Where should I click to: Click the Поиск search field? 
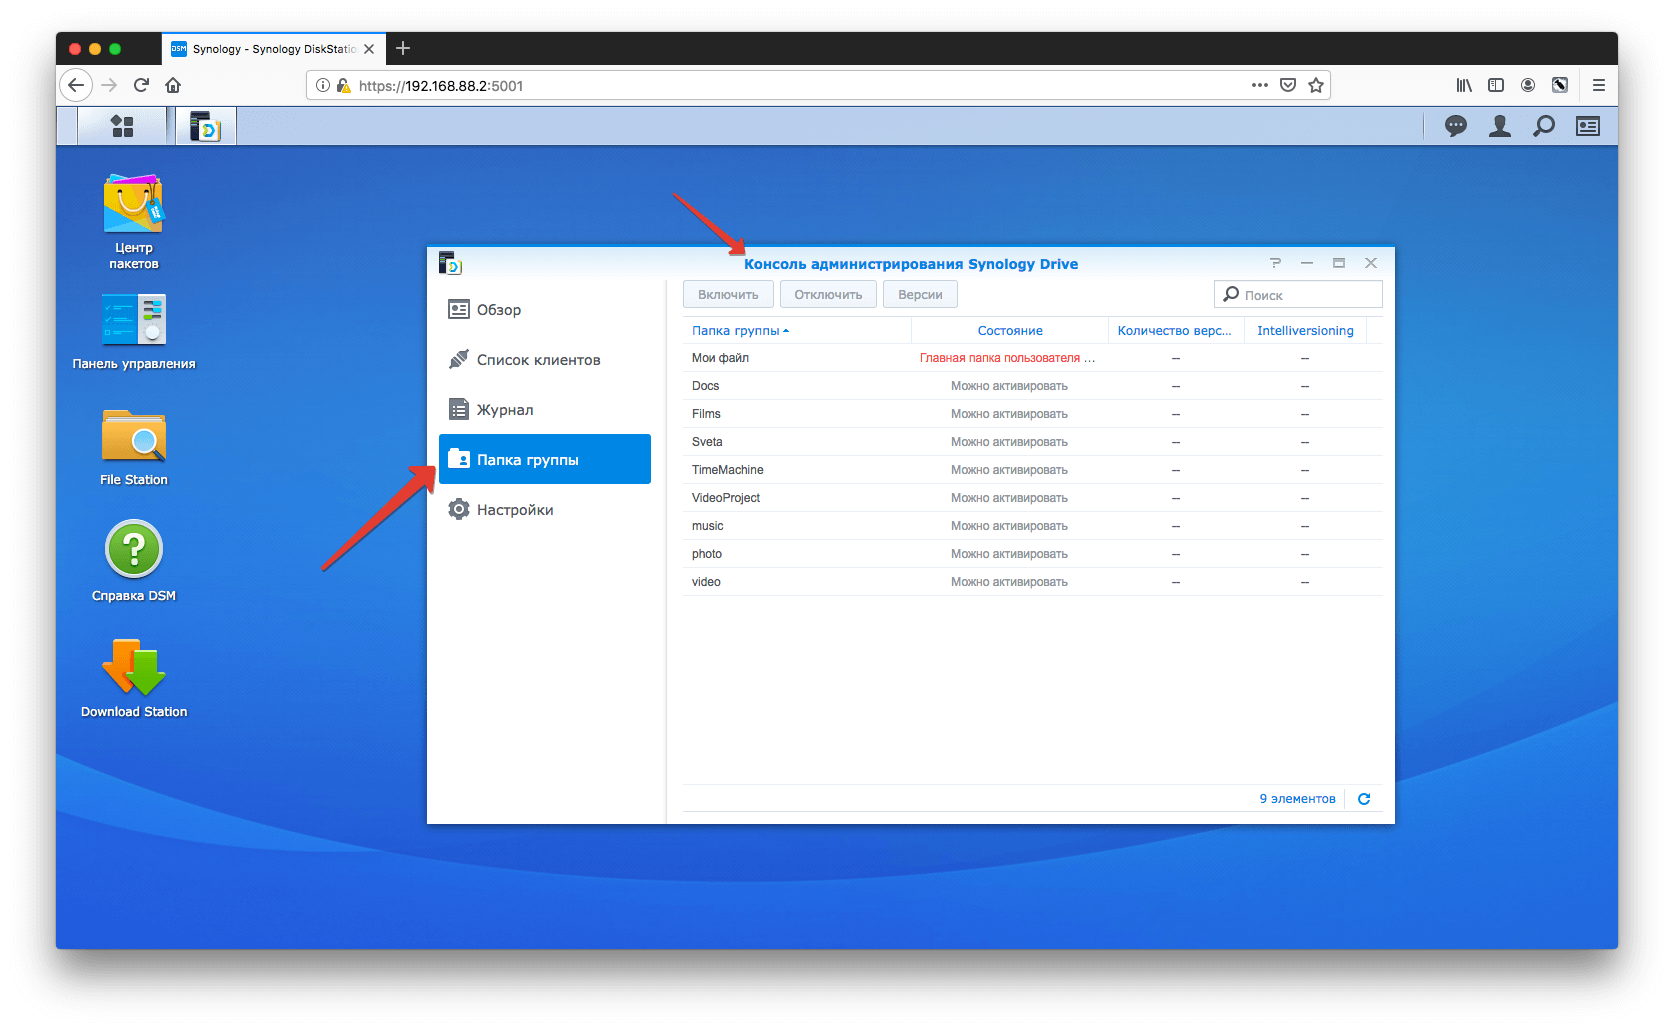pos(1298,294)
